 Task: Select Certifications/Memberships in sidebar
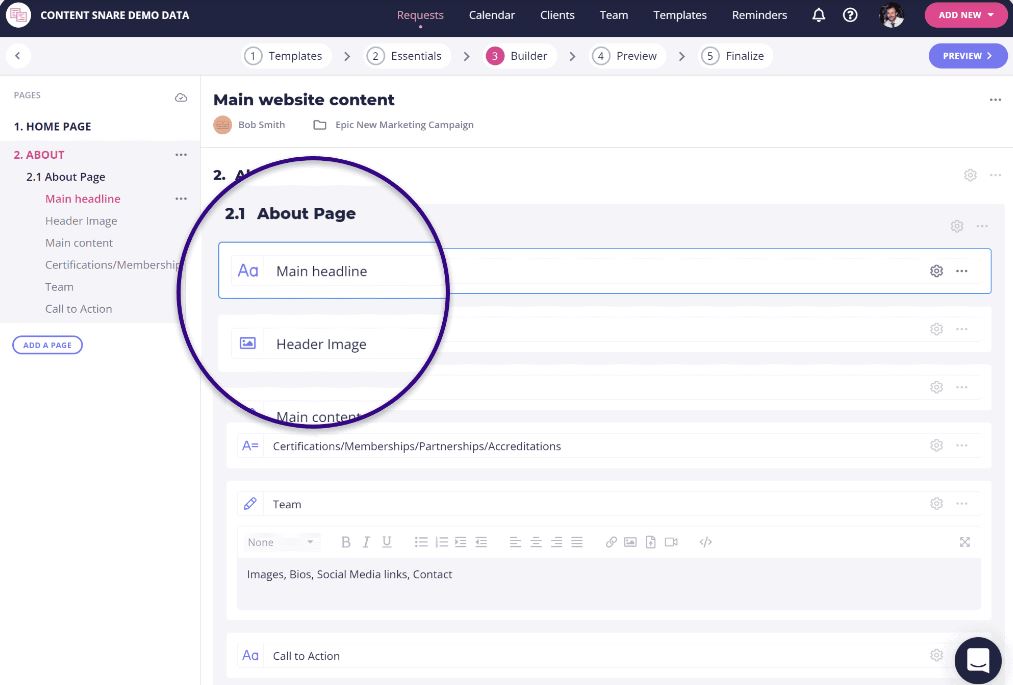click(x=112, y=265)
